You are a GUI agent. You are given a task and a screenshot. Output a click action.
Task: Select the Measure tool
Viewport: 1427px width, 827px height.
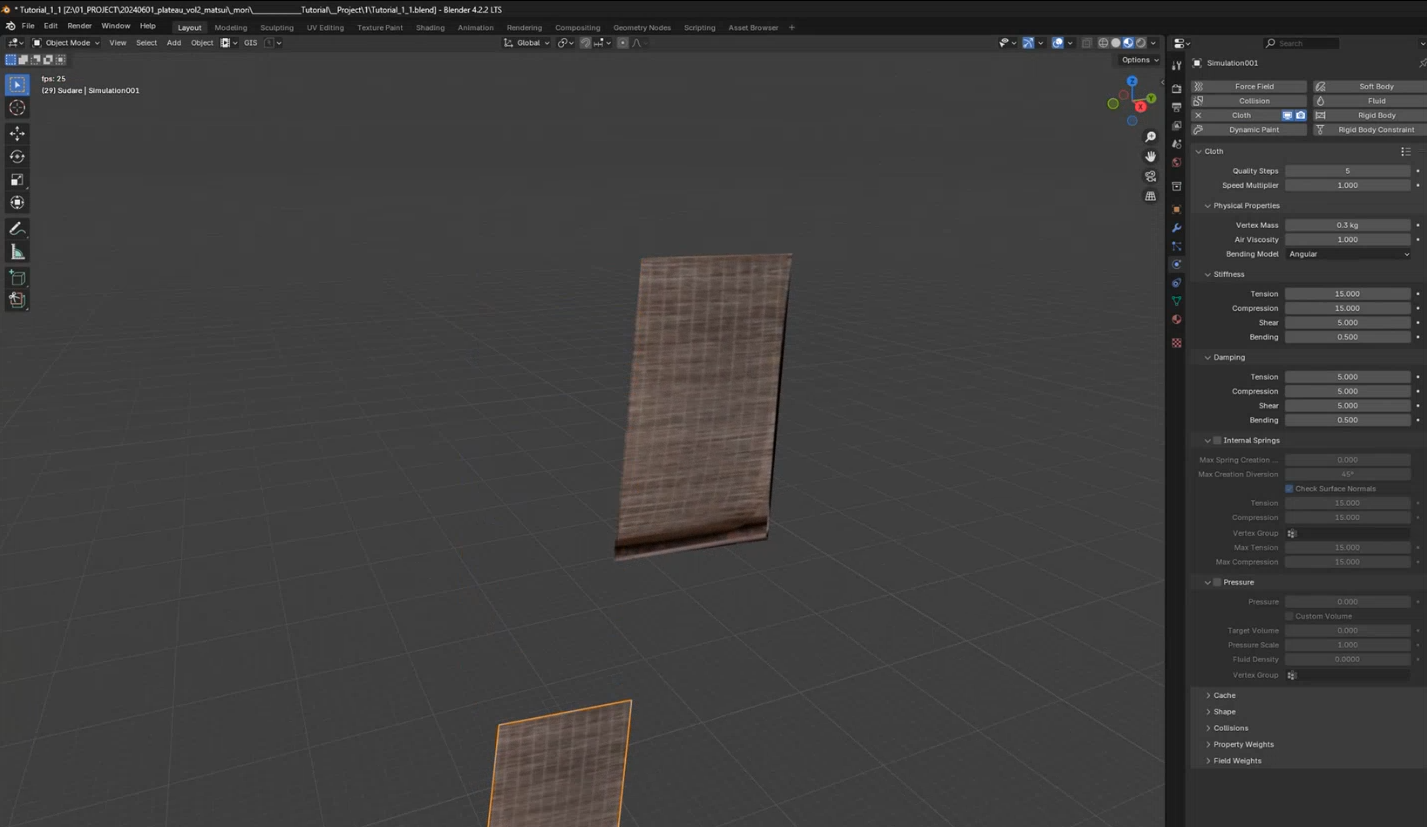point(17,252)
